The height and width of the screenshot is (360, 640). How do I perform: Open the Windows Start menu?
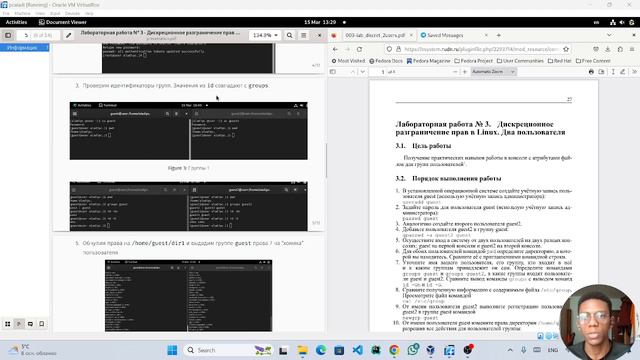pos(172,350)
